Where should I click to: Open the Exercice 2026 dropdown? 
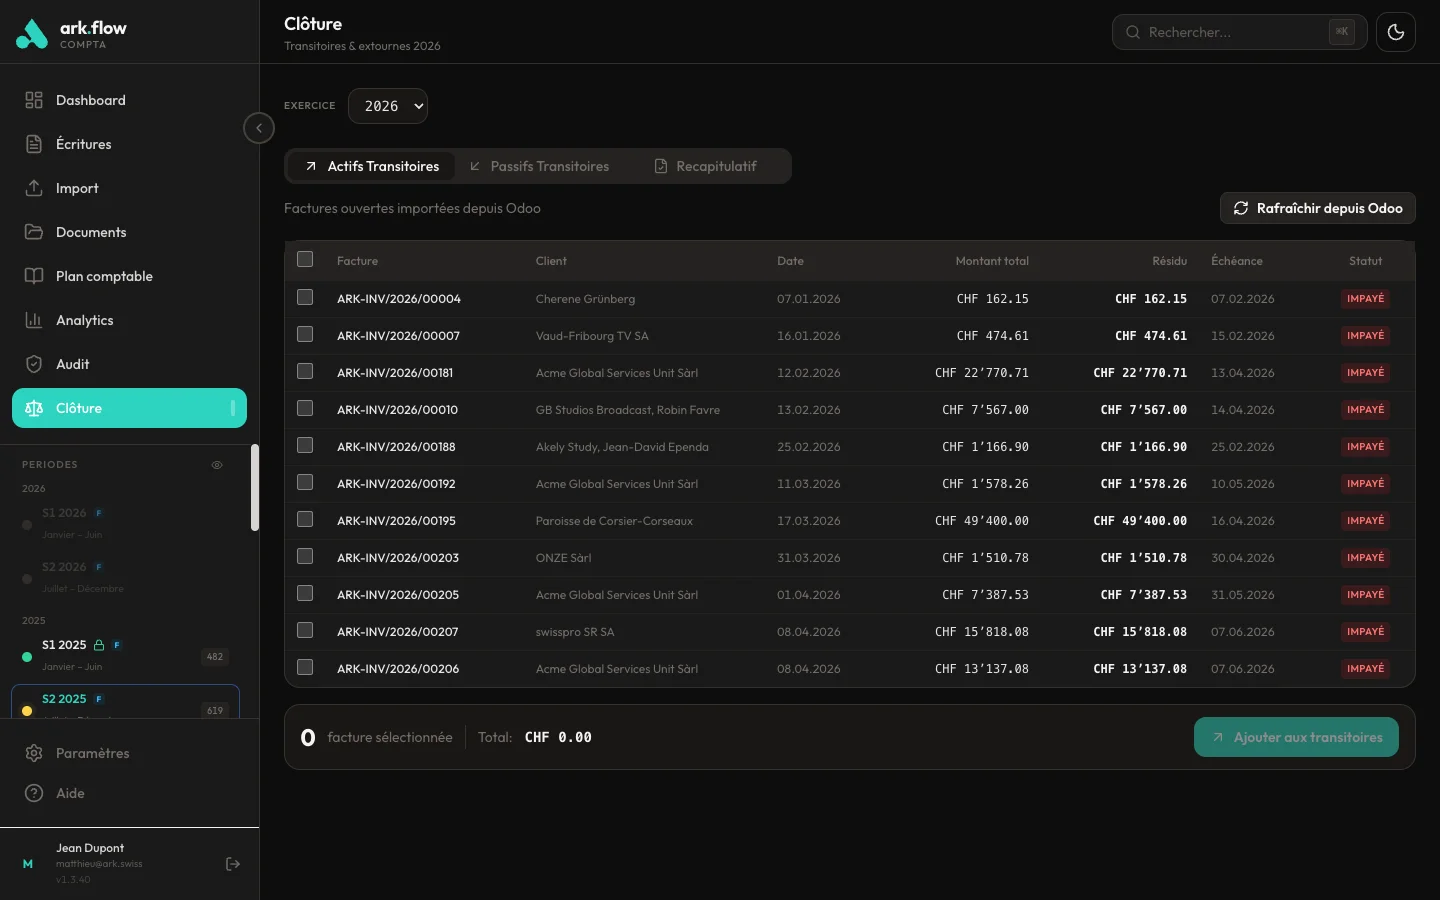[388, 106]
